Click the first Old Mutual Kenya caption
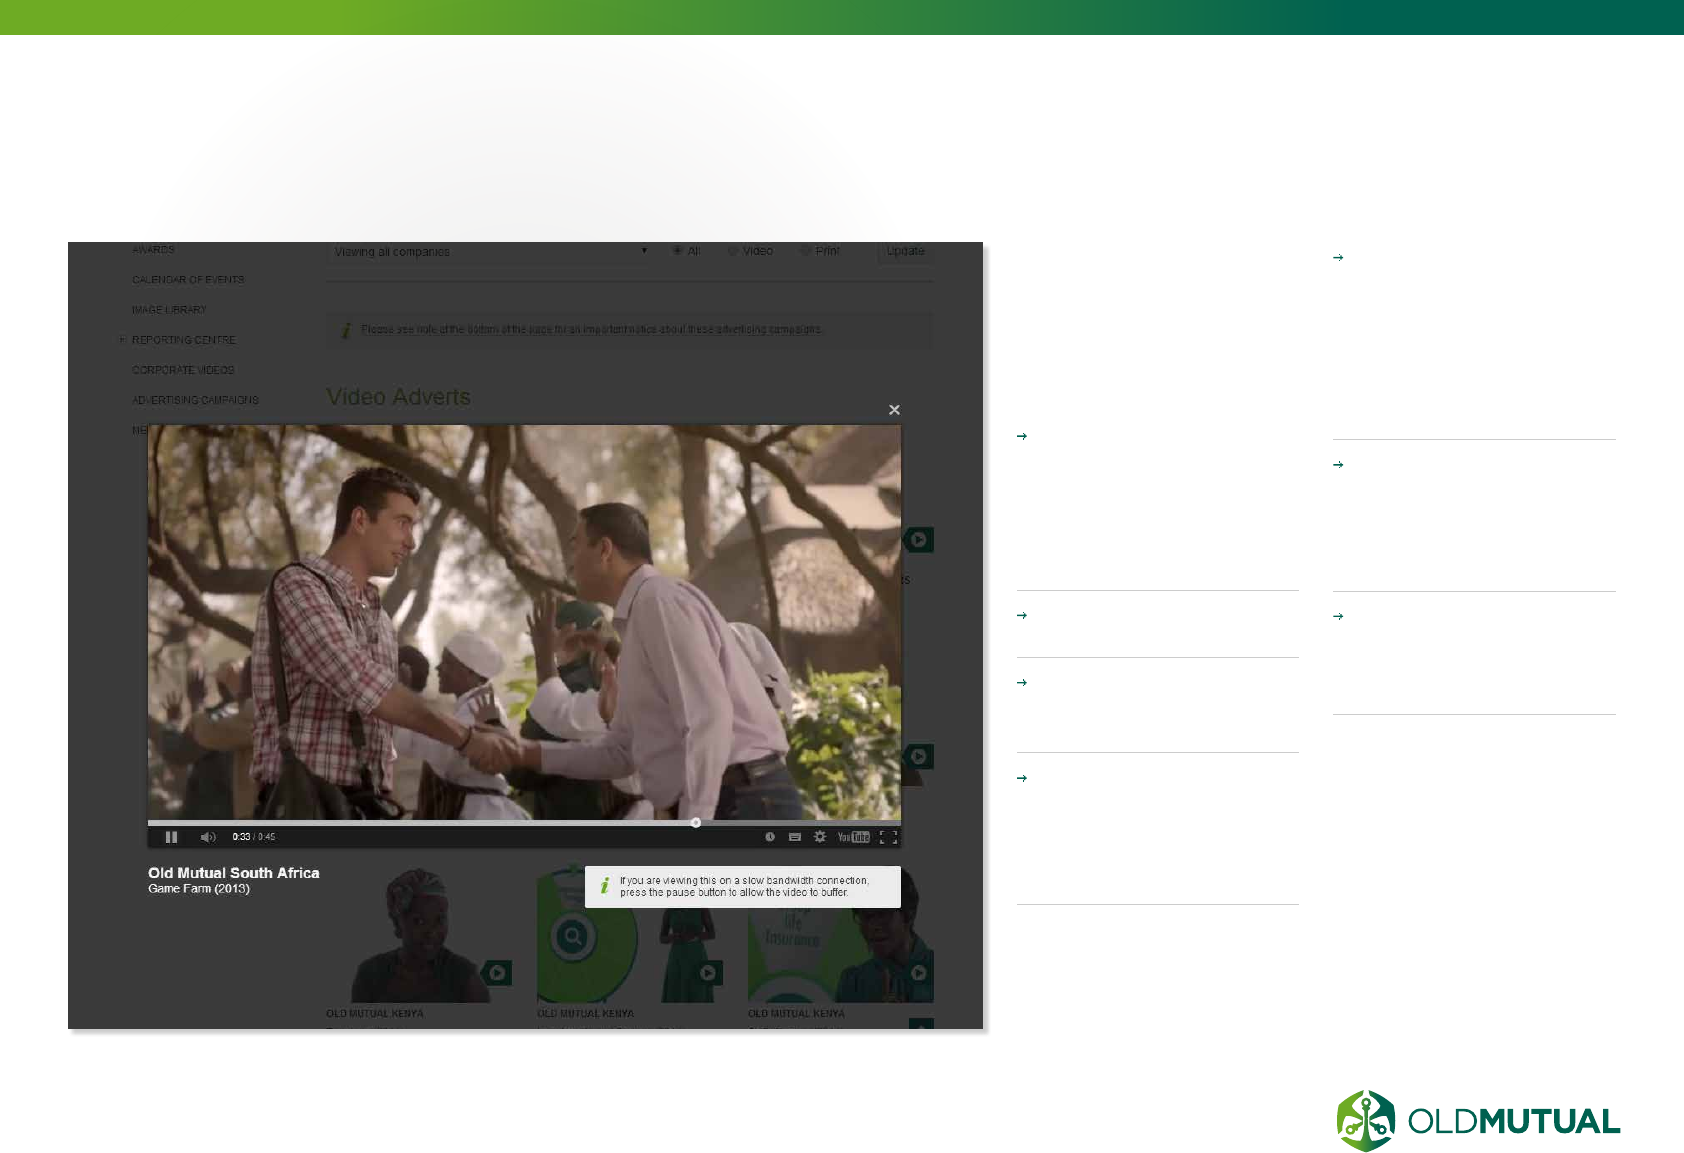Viewport: 1684px width, 1153px height. point(375,1014)
